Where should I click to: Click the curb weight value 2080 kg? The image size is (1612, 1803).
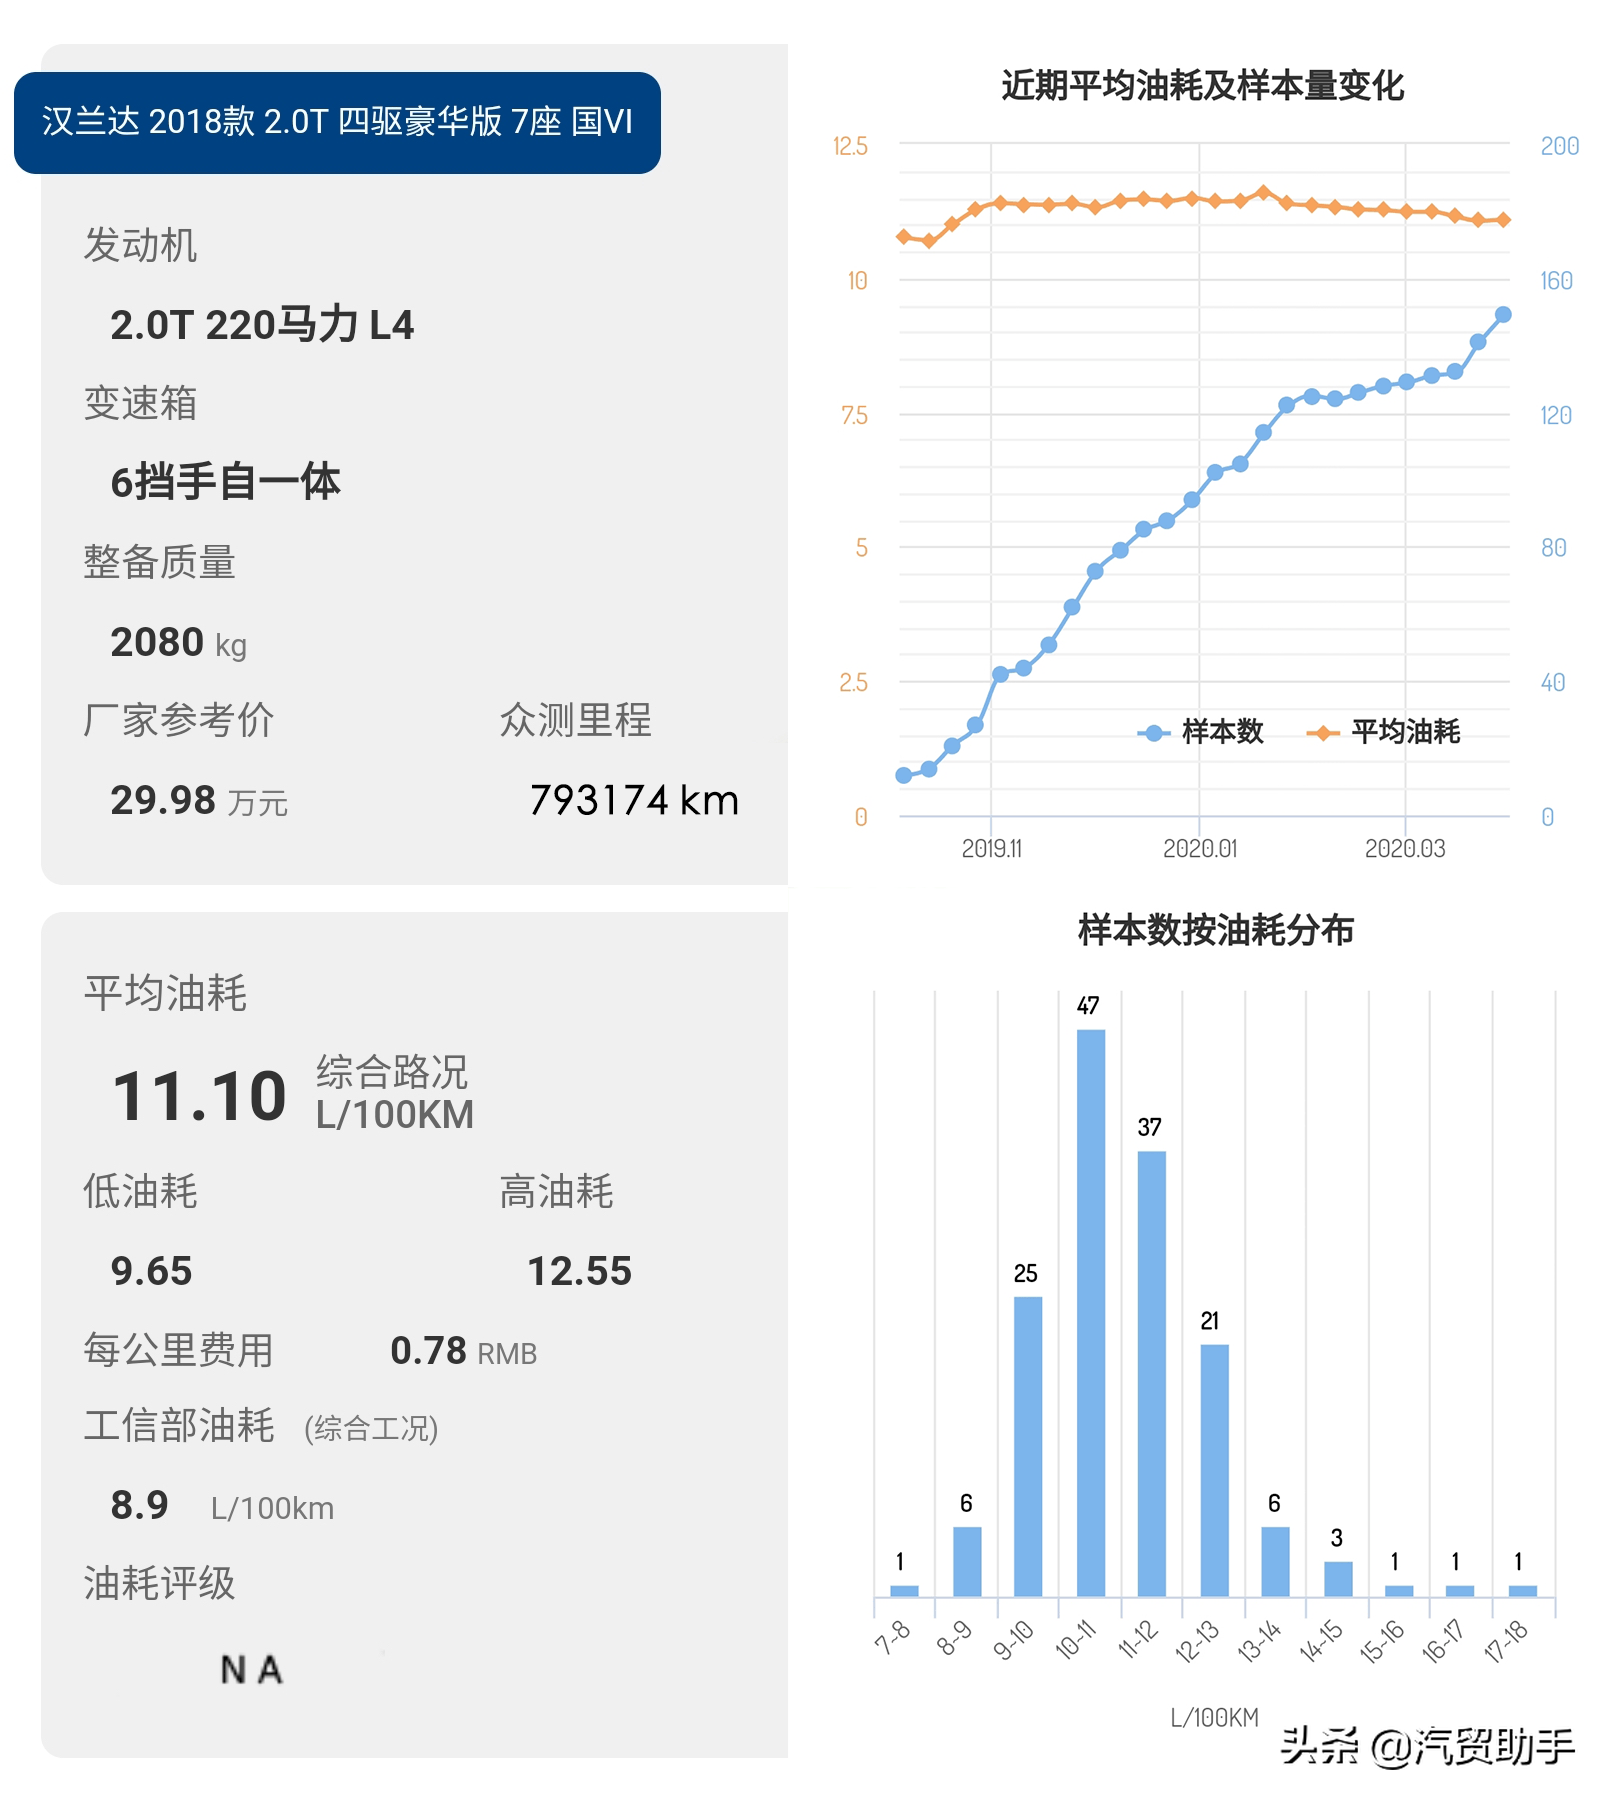click(178, 642)
